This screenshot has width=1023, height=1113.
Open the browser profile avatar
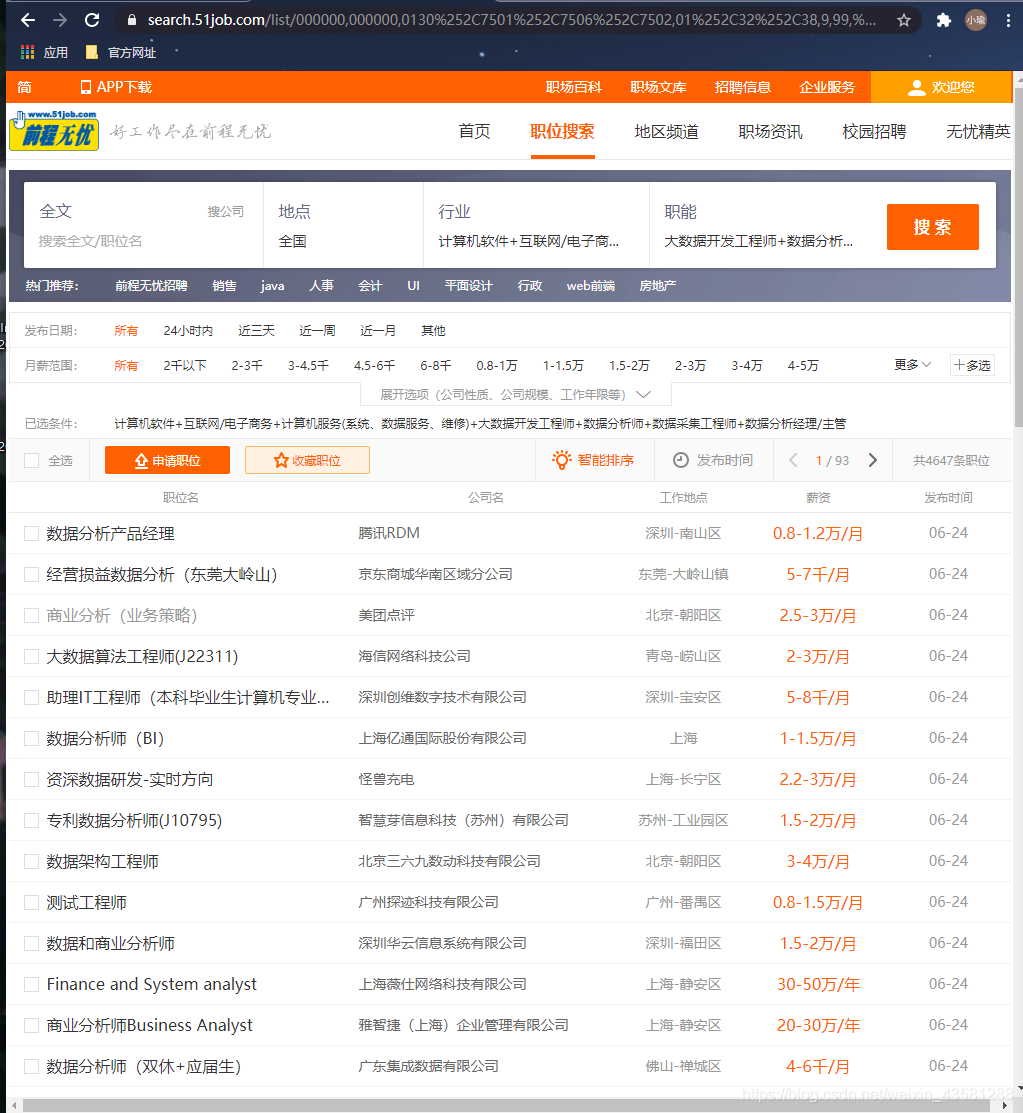[x=975, y=20]
